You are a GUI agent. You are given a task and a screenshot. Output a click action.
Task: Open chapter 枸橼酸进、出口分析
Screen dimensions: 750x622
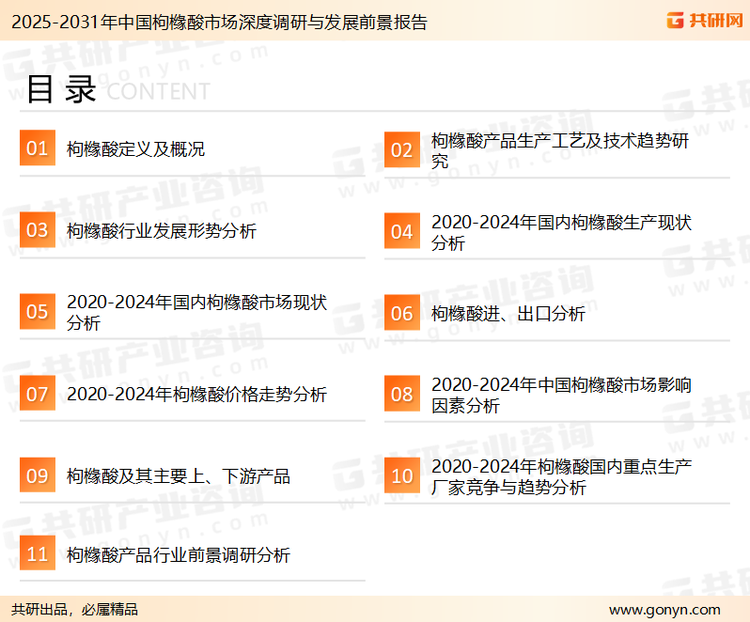pyautogui.click(x=508, y=314)
